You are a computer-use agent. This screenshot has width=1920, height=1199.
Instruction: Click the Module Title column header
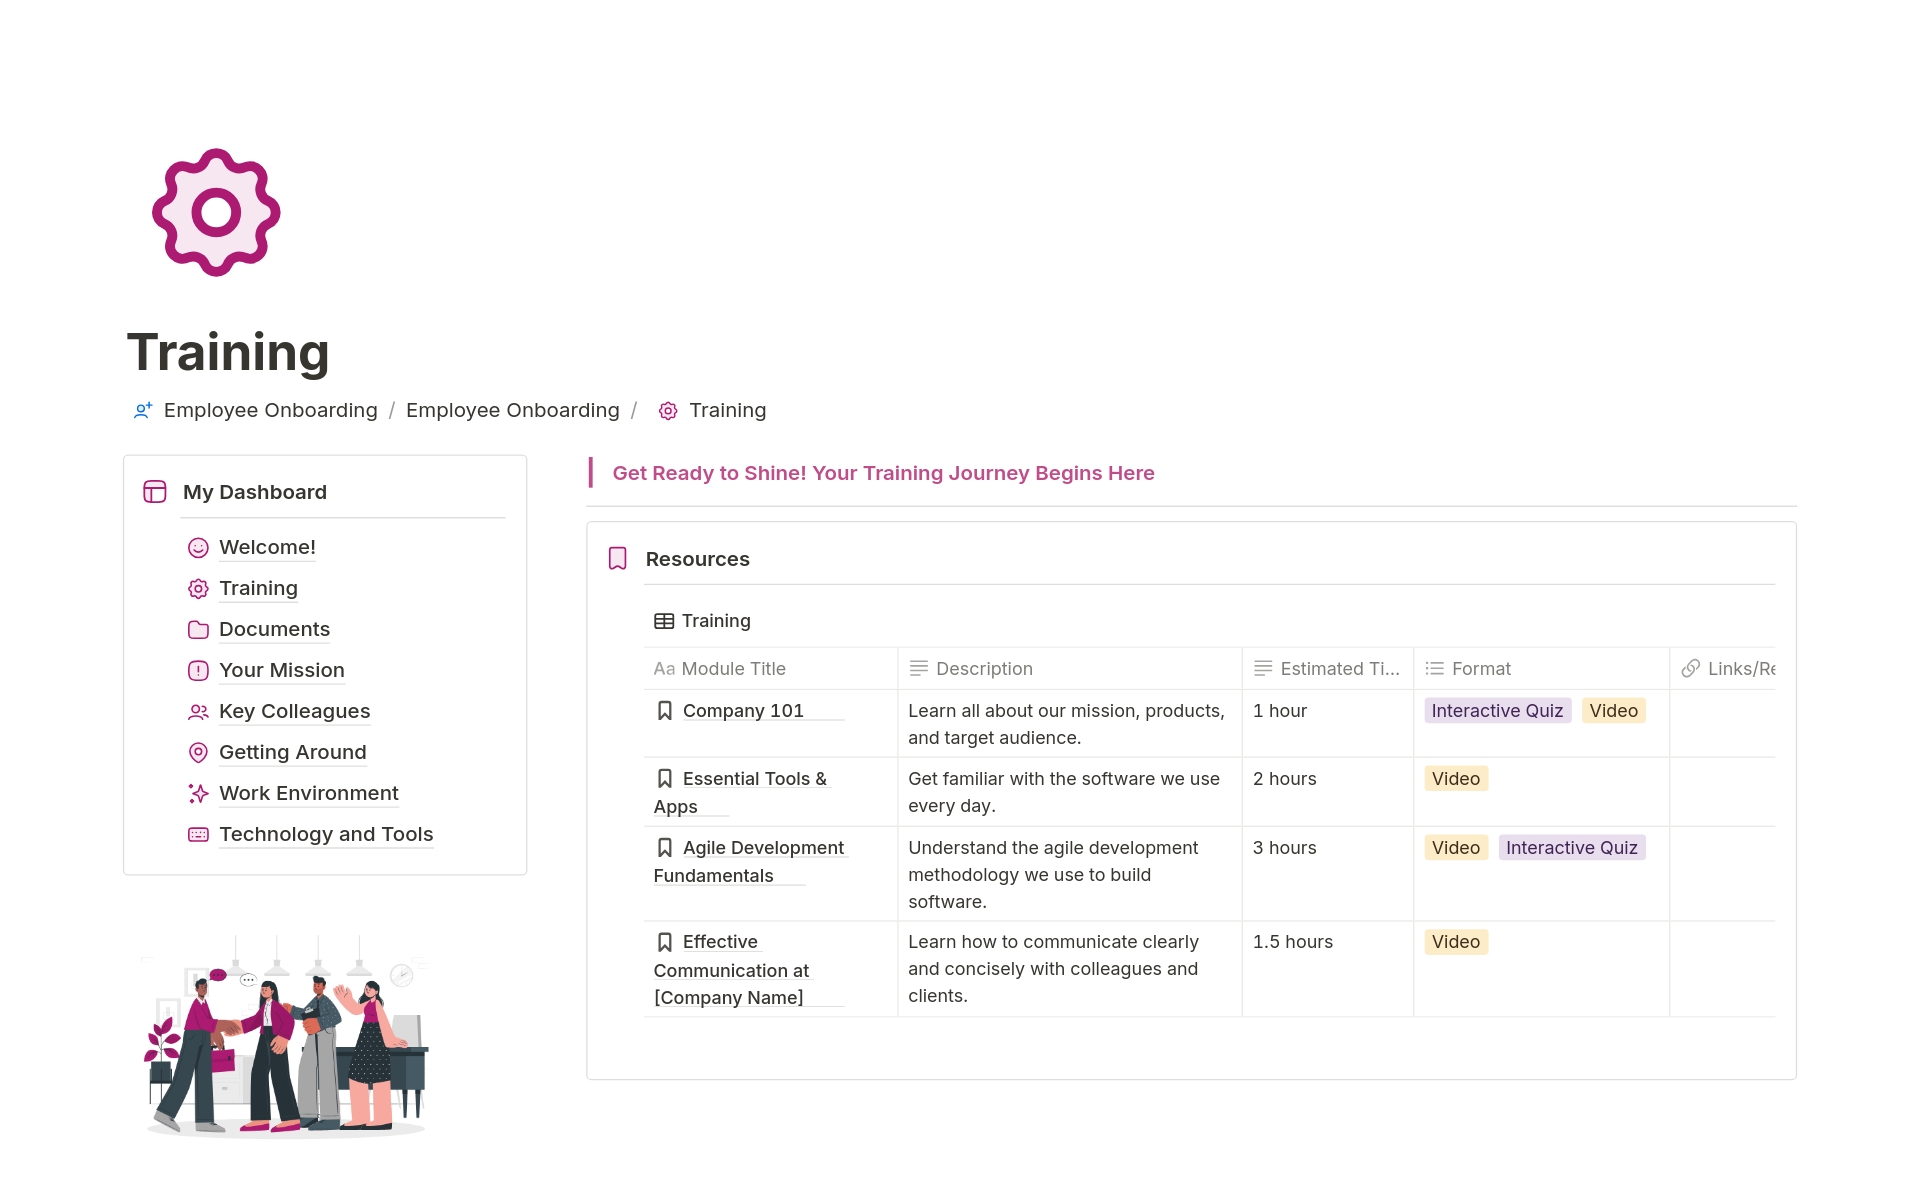pyautogui.click(x=733, y=669)
